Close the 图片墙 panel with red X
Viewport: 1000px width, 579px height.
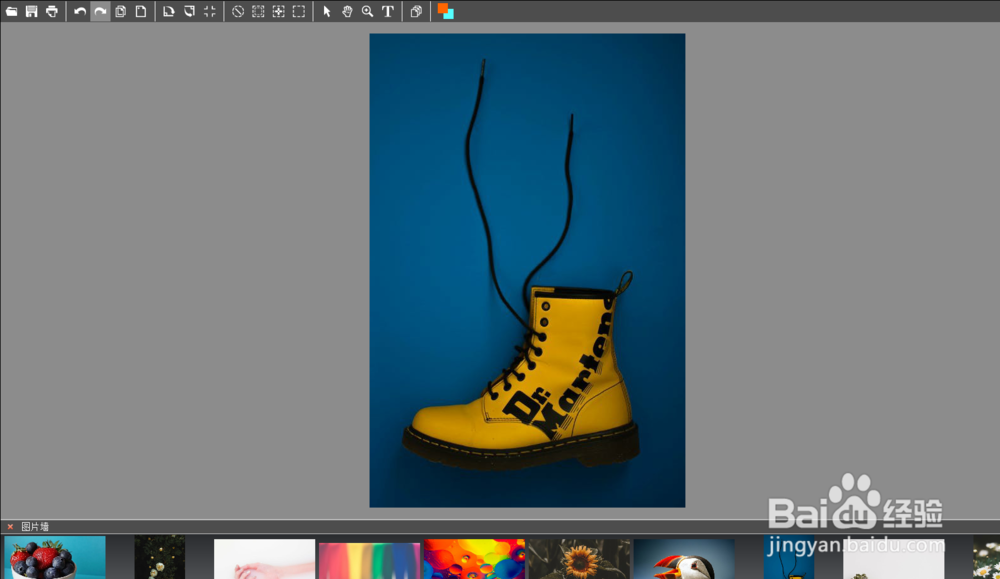click(x=10, y=527)
